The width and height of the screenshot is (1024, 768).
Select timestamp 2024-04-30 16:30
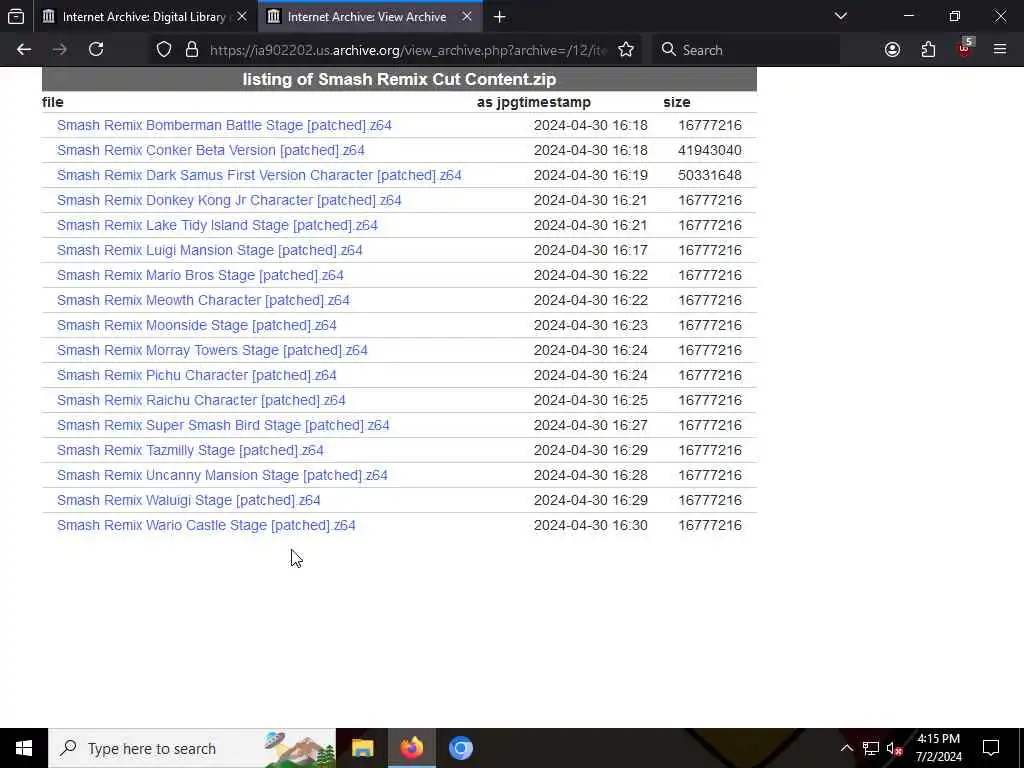590,525
